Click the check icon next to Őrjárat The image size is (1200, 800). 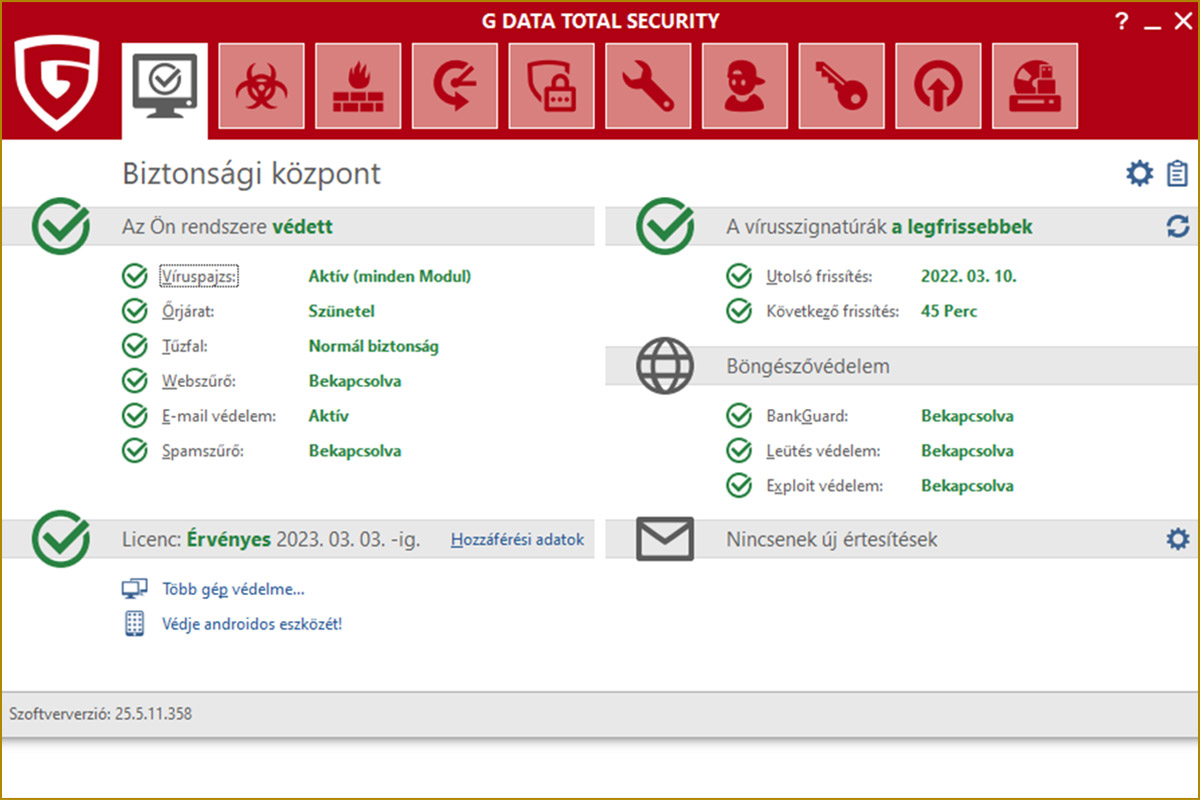134,311
